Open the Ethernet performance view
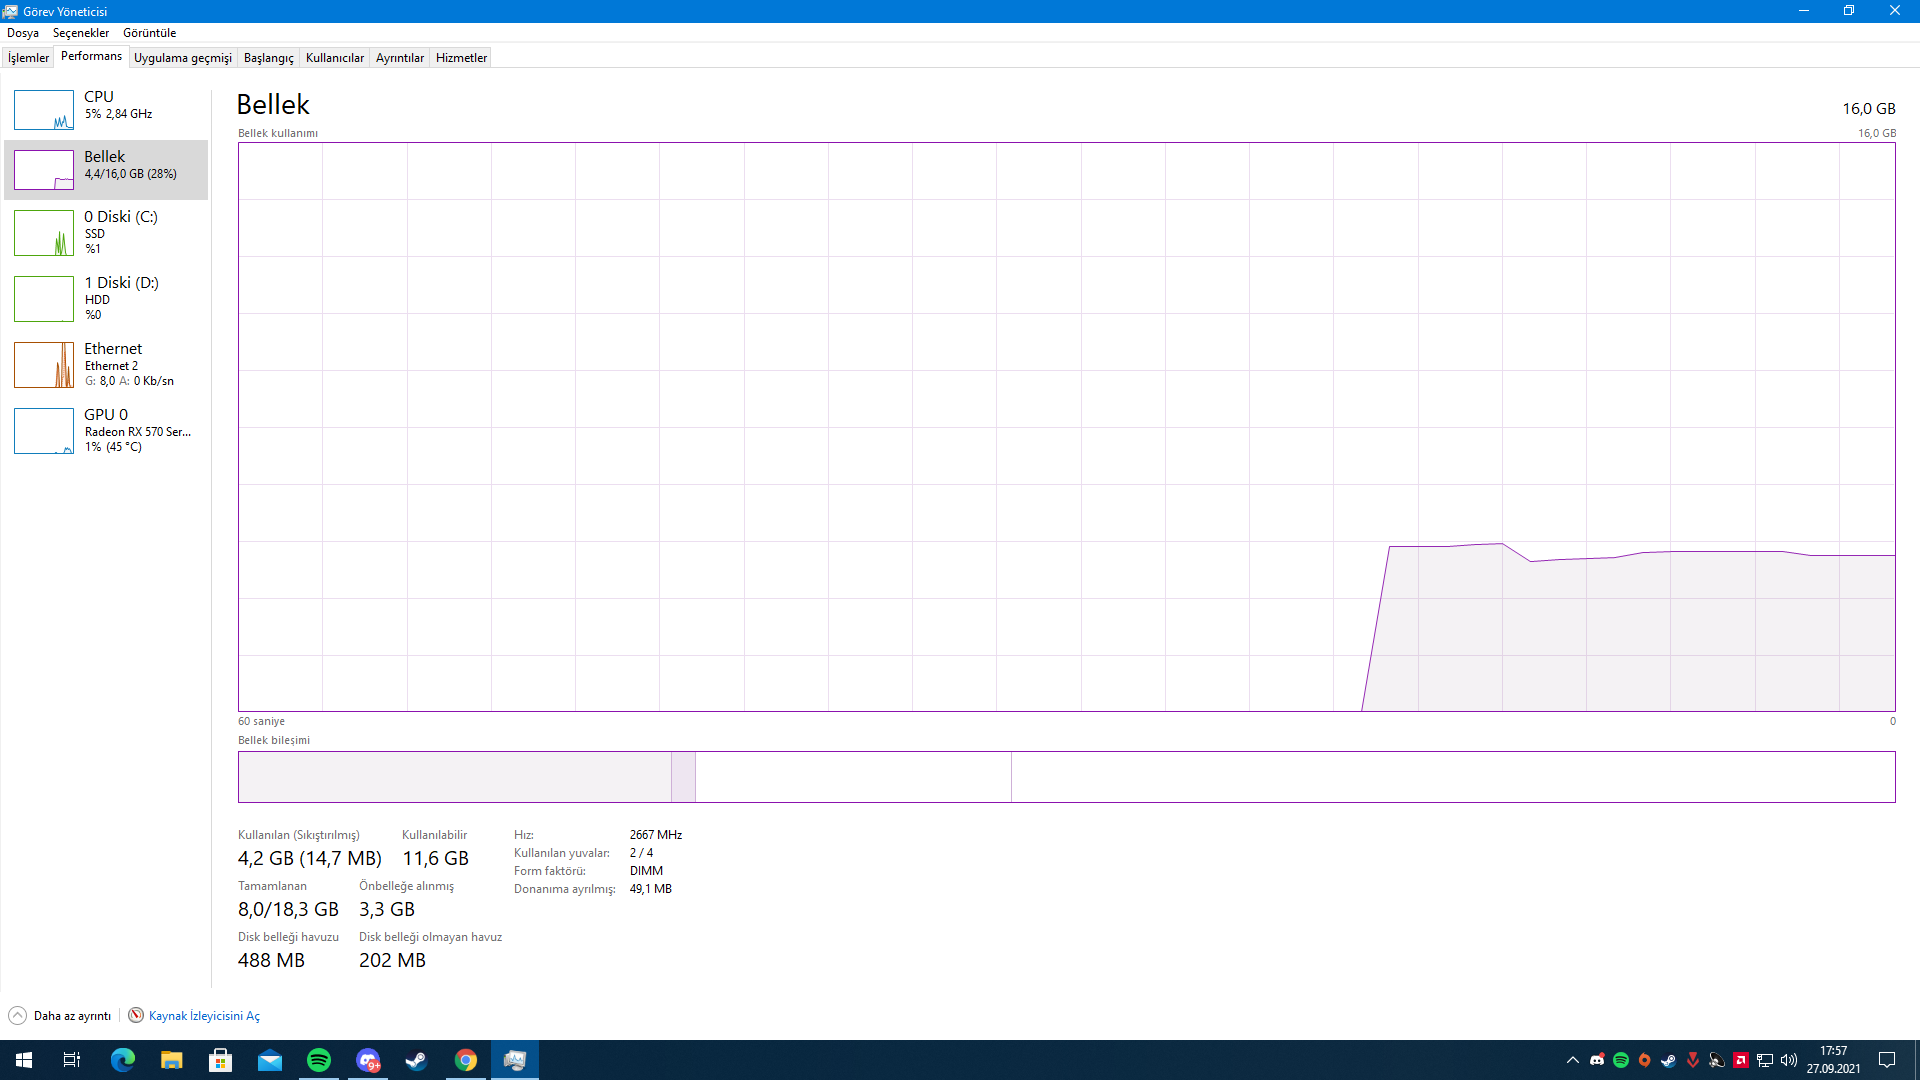 tap(106, 364)
